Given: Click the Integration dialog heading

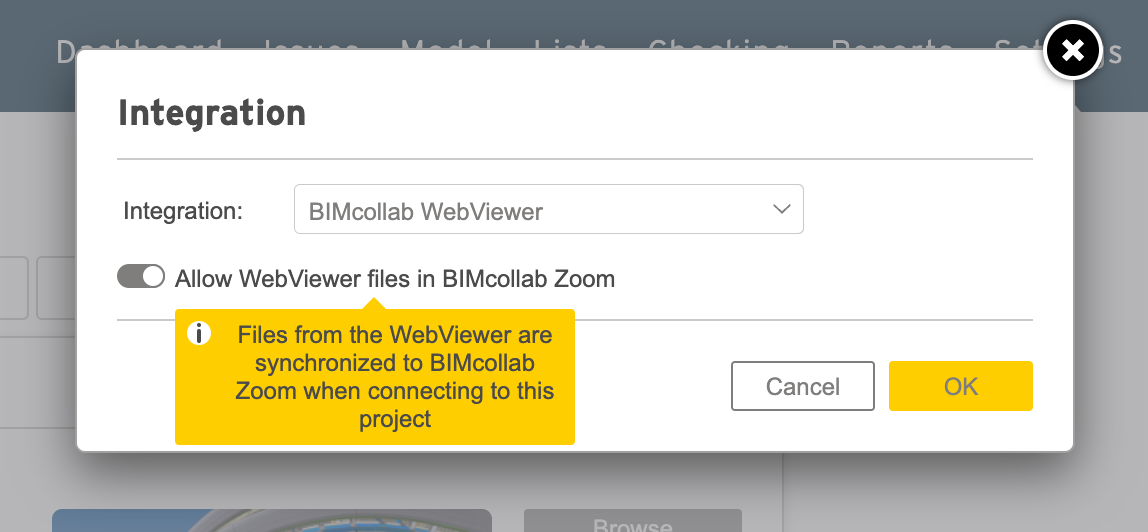Looking at the screenshot, I should click(212, 113).
